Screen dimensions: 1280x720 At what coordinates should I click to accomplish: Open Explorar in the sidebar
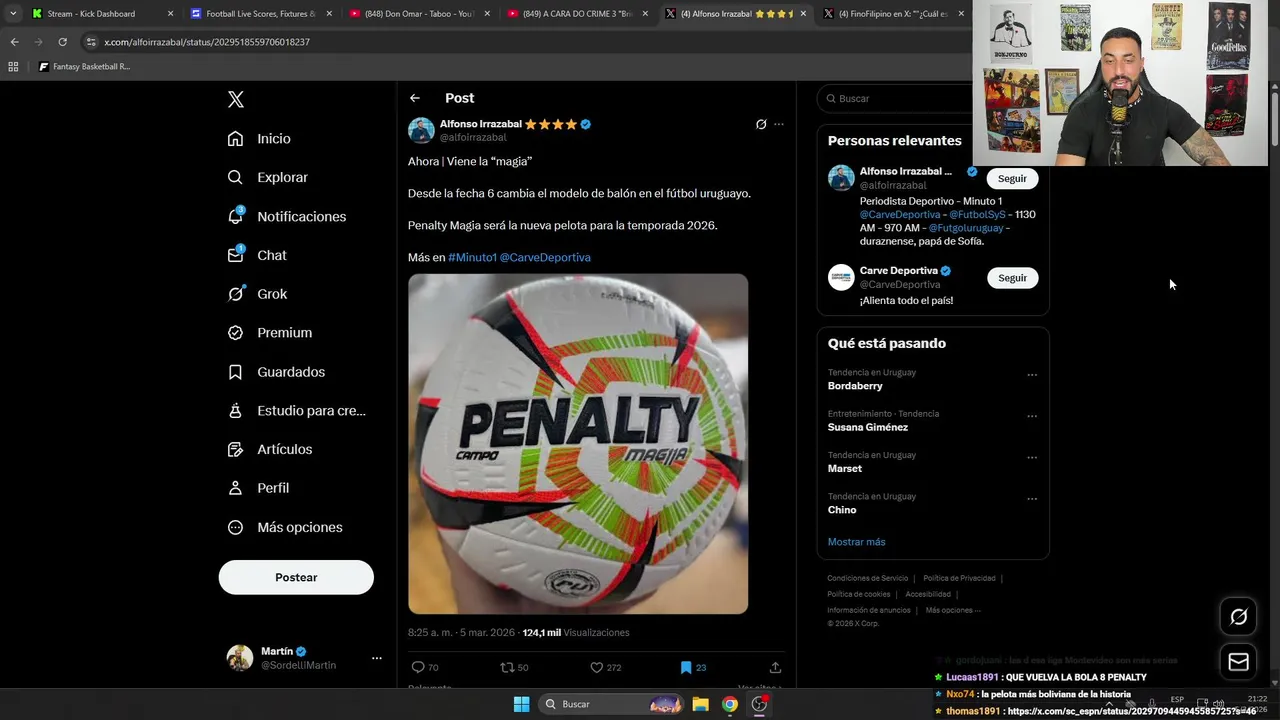click(268, 177)
